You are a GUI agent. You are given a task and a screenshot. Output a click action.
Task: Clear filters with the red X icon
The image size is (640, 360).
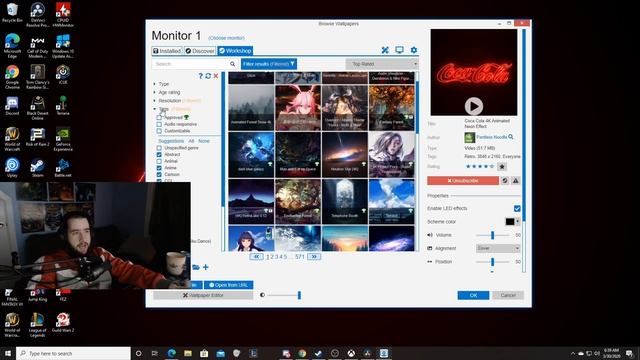tap(216, 76)
